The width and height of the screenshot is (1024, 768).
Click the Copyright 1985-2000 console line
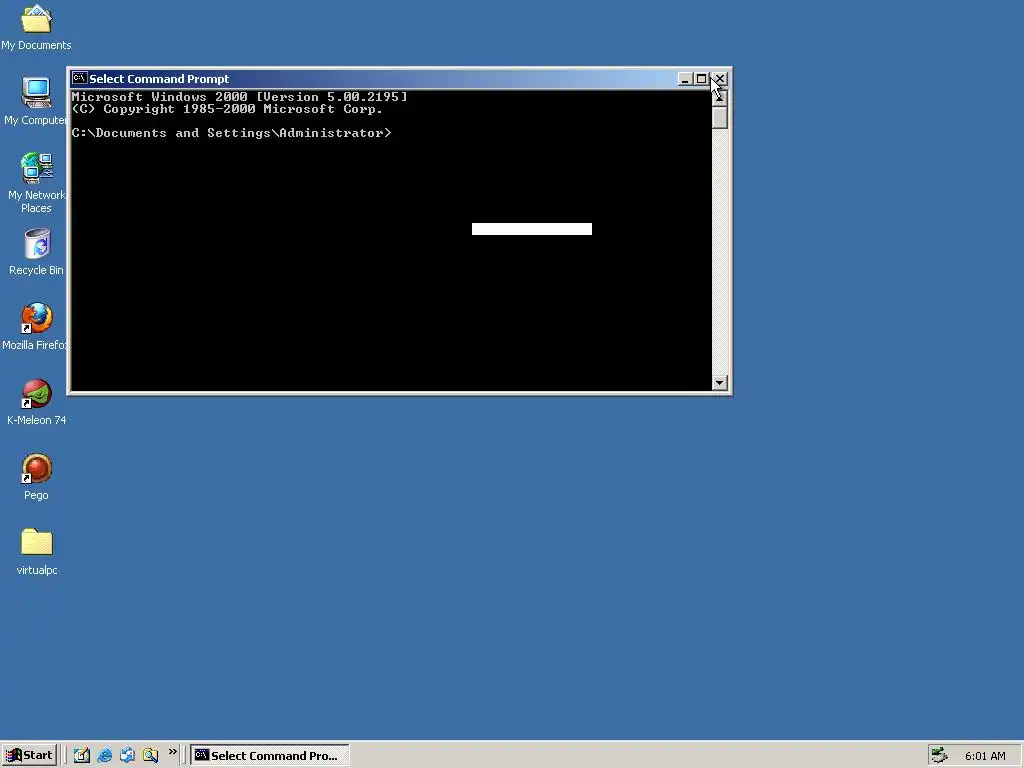[x=227, y=109]
